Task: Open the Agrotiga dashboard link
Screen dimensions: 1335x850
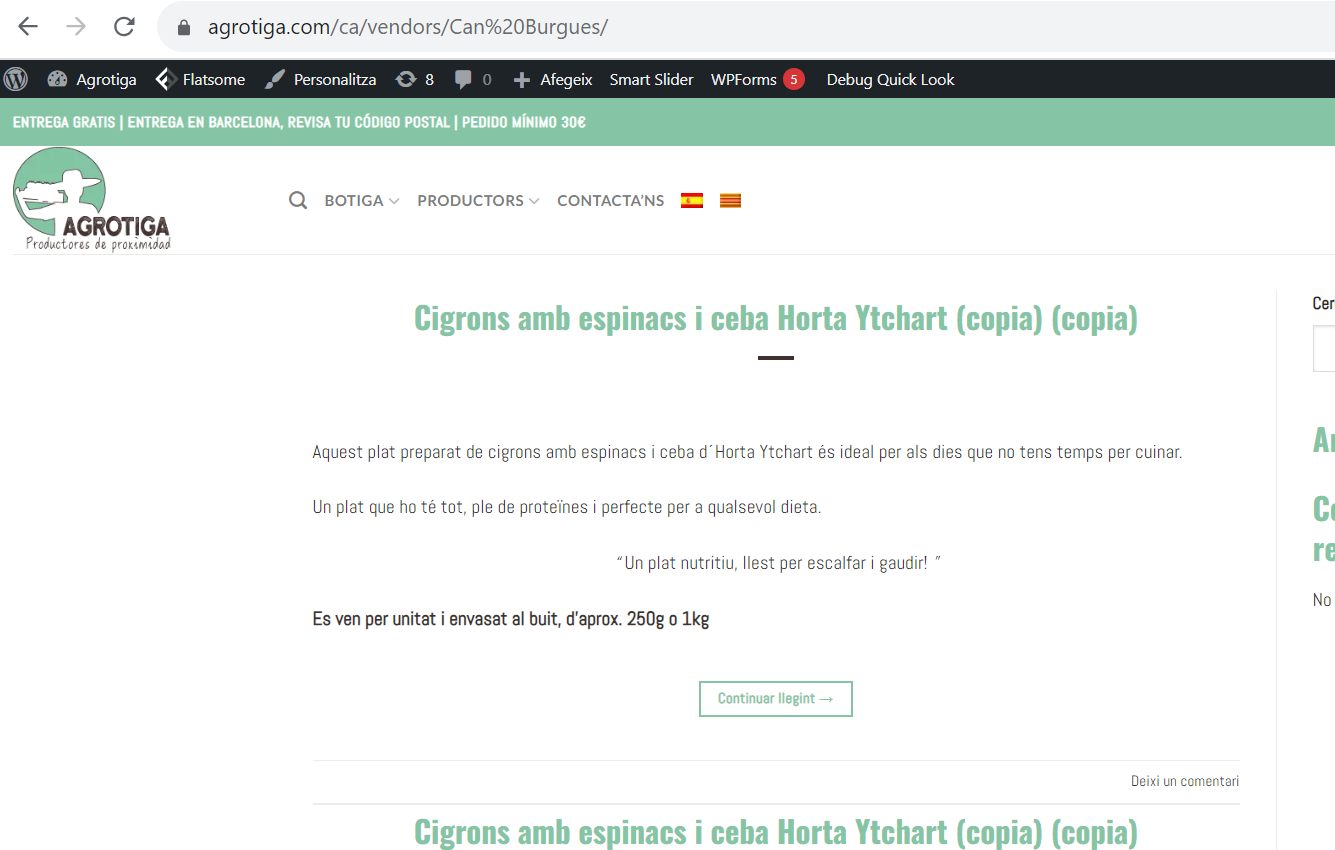Action: pos(92,79)
